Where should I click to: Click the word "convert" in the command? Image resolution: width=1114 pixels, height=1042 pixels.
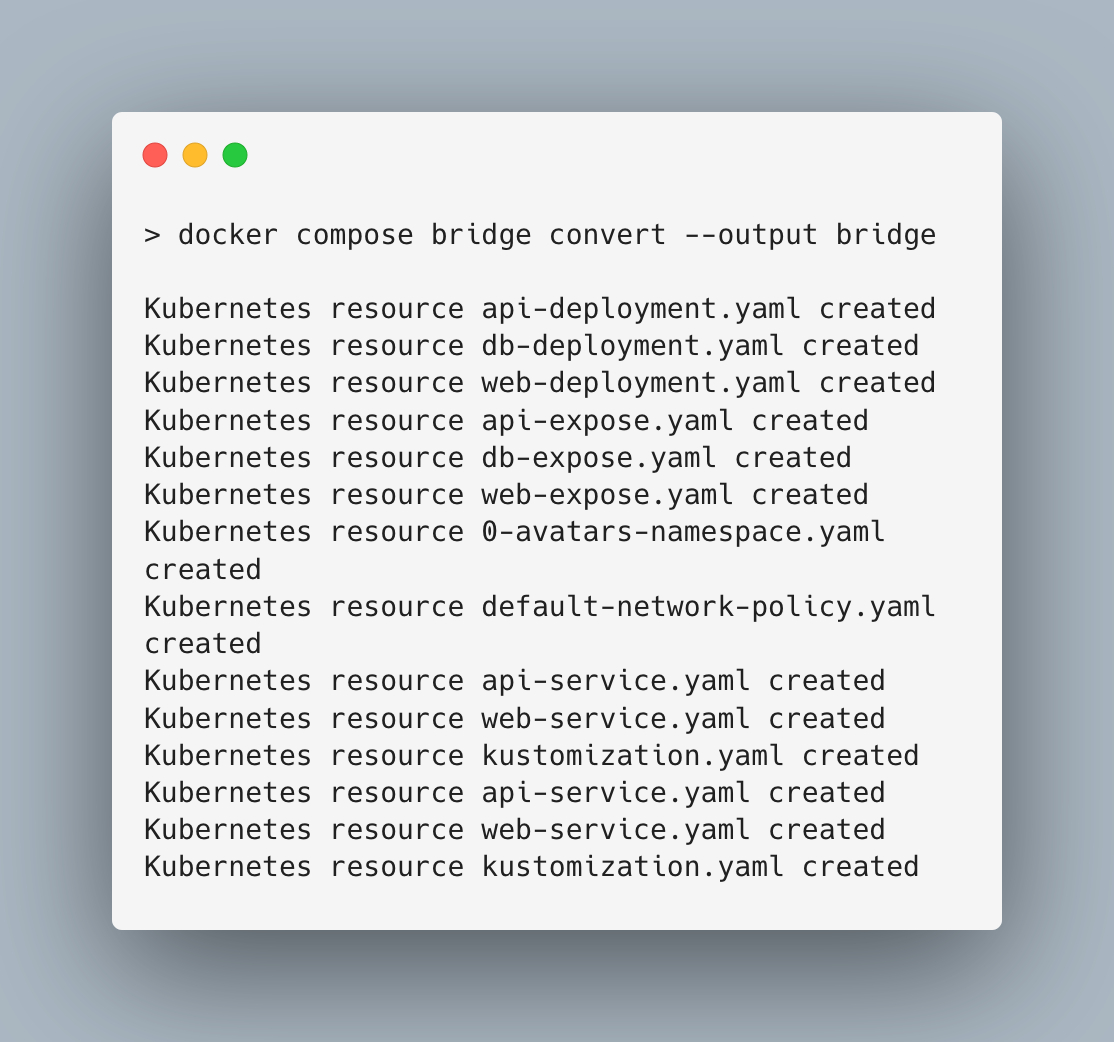607,235
